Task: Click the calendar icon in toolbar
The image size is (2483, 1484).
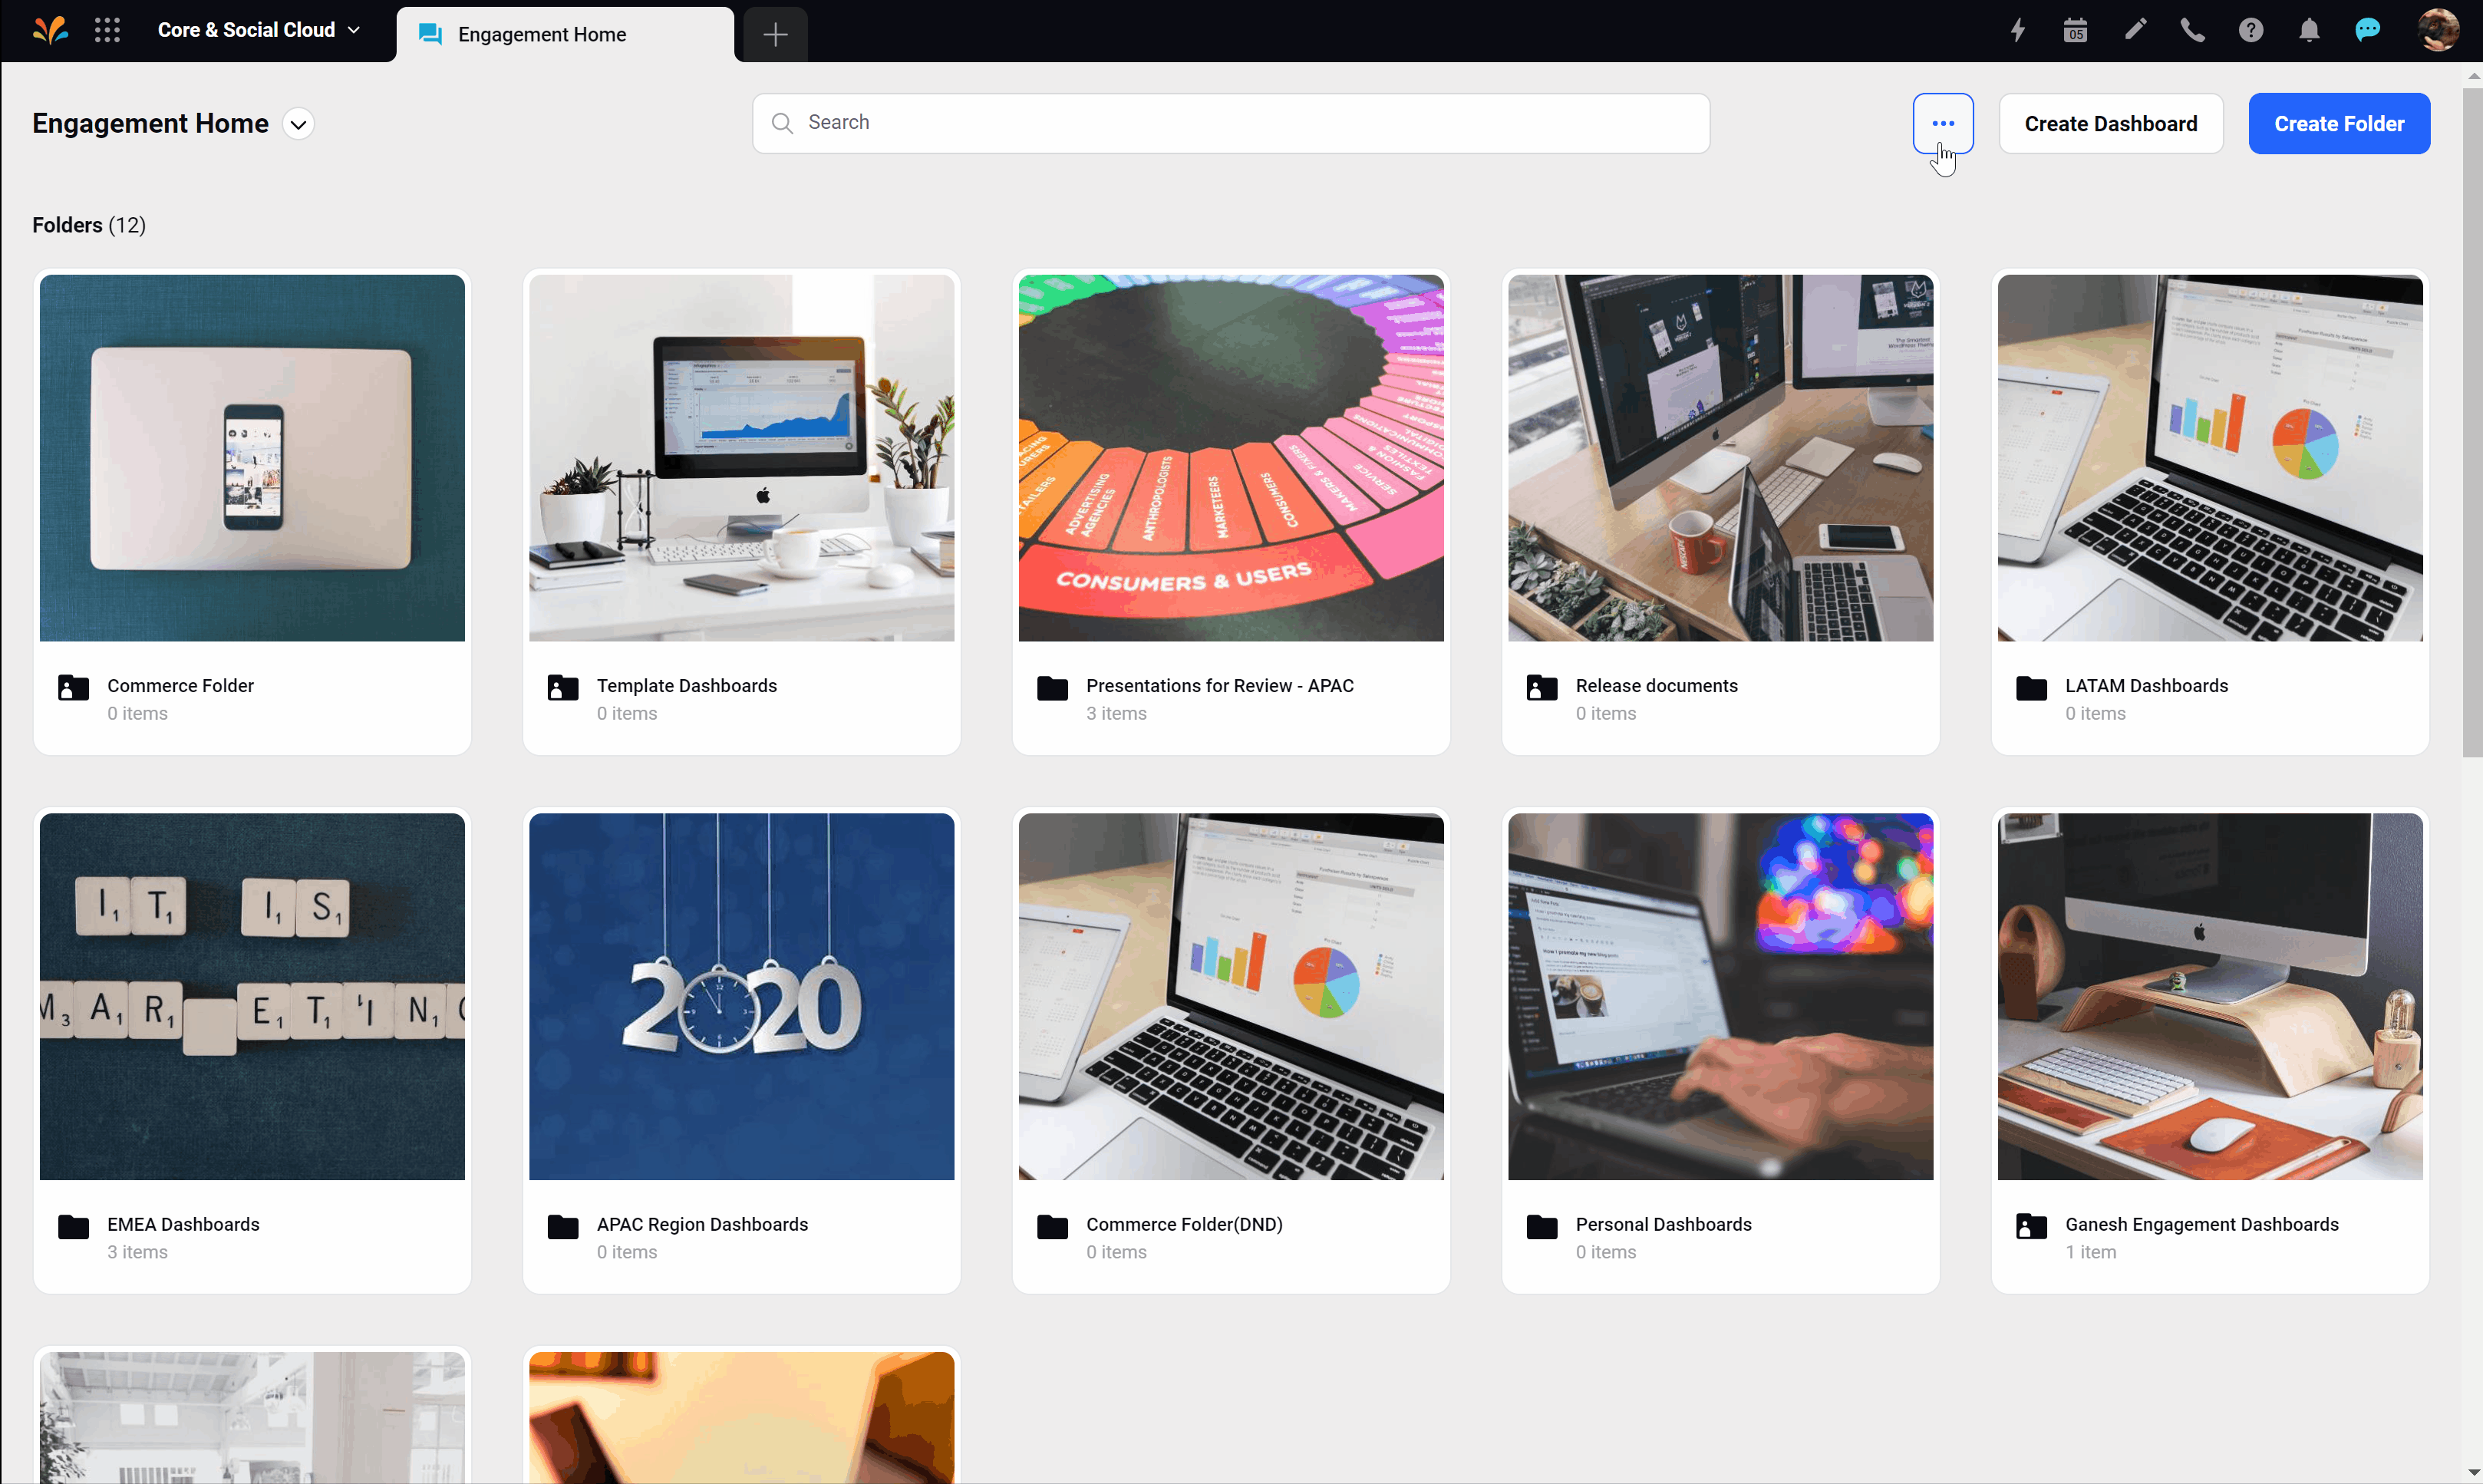Action: [2077, 31]
